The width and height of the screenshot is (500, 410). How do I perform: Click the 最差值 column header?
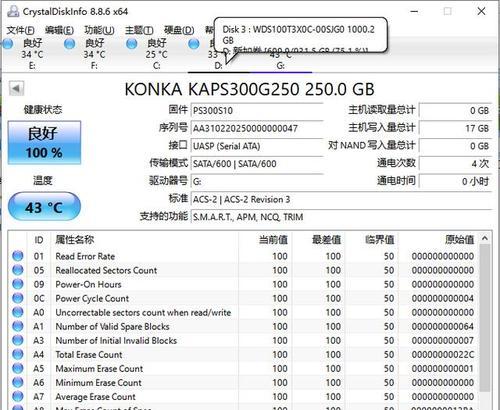[319, 239]
